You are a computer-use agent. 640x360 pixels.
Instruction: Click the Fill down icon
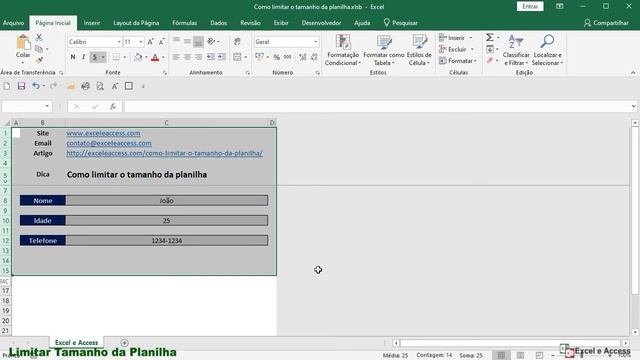point(490,49)
